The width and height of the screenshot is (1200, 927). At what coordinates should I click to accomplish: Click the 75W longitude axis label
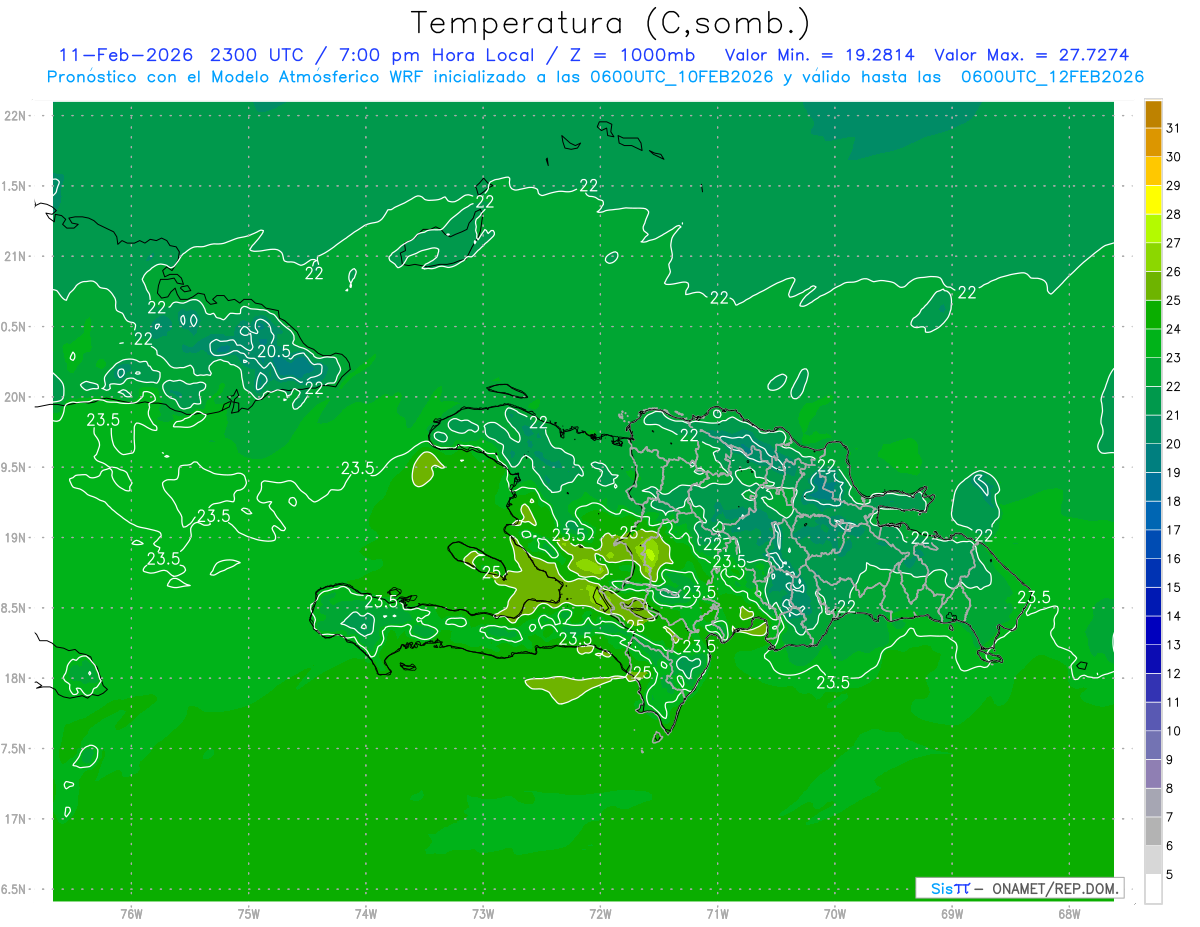pos(249,913)
